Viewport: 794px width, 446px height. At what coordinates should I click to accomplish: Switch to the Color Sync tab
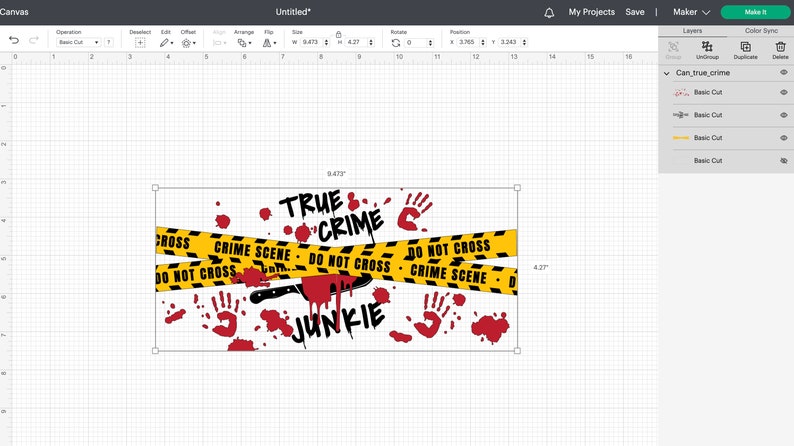pyautogui.click(x=761, y=31)
